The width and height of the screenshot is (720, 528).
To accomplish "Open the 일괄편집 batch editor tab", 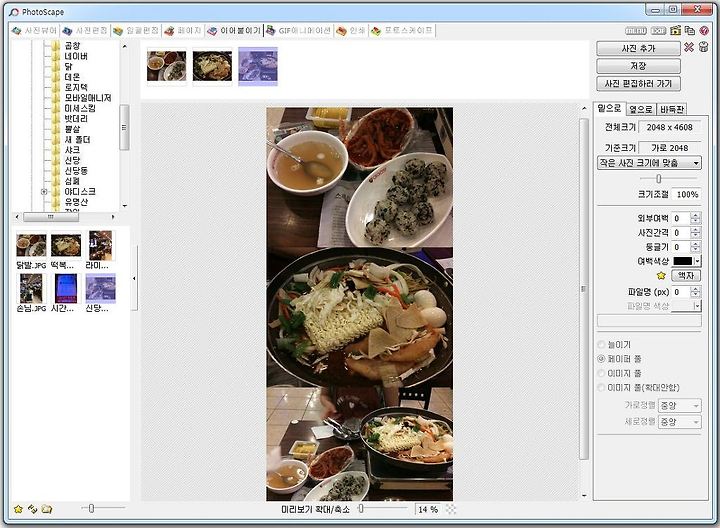I will pyautogui.click(x=135, y=31).
